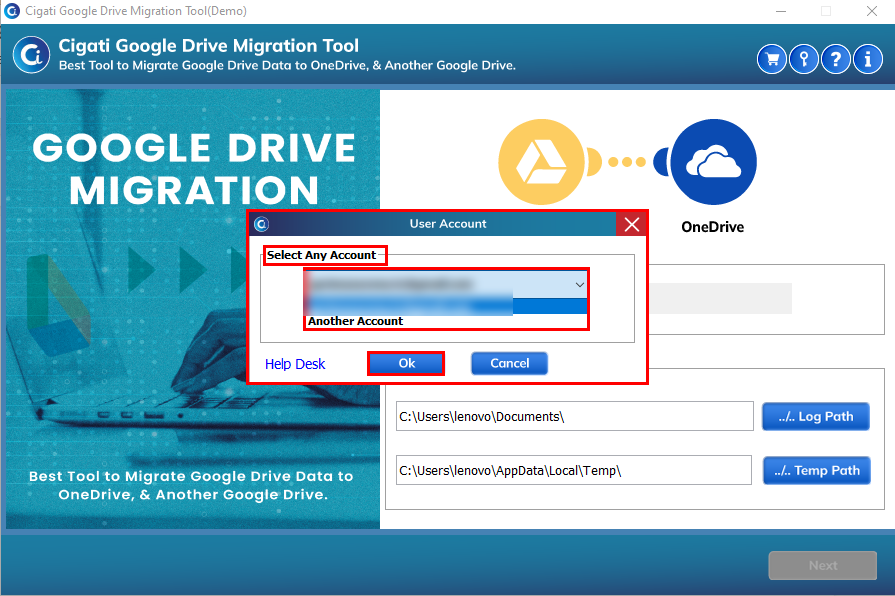The width and height of the screenshot is (895, 596).
Task: Close the Cigati Migration Tool window
Action: [x=872, y=11]
